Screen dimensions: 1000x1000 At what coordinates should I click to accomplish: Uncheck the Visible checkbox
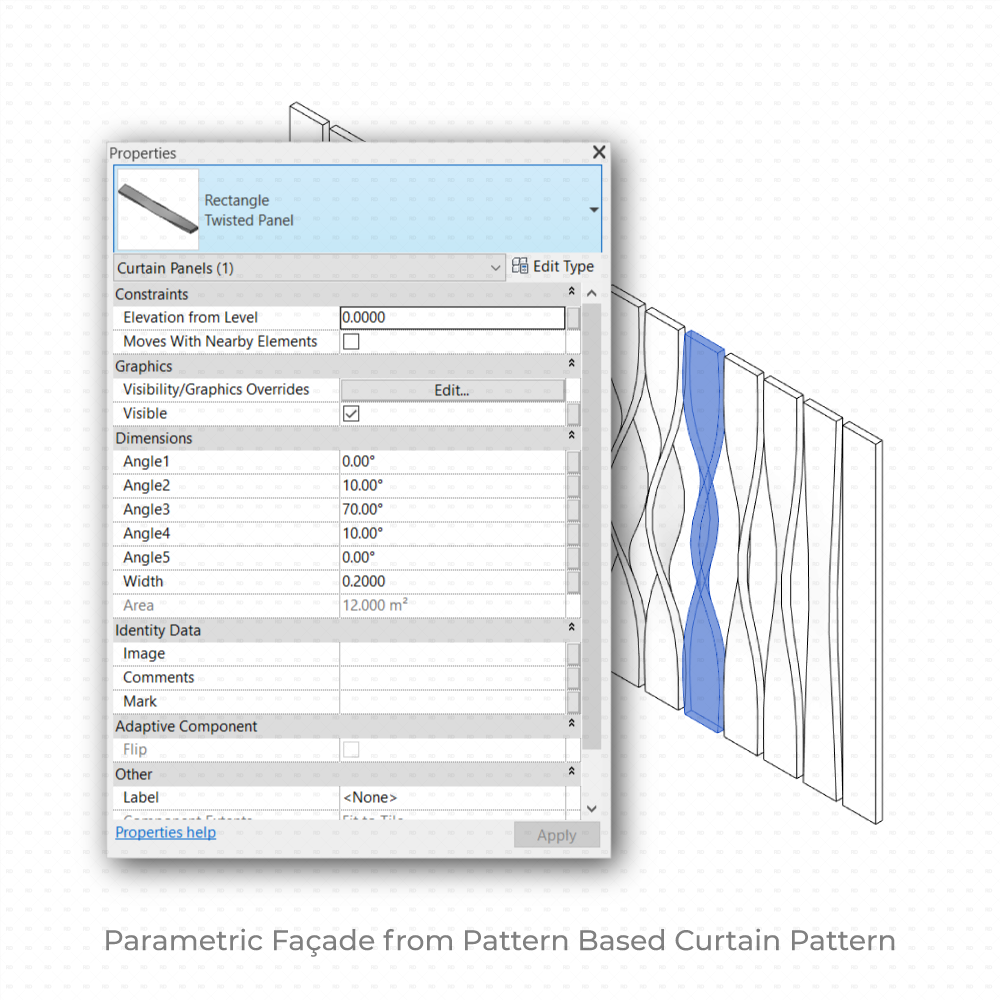tap(351, 413)
